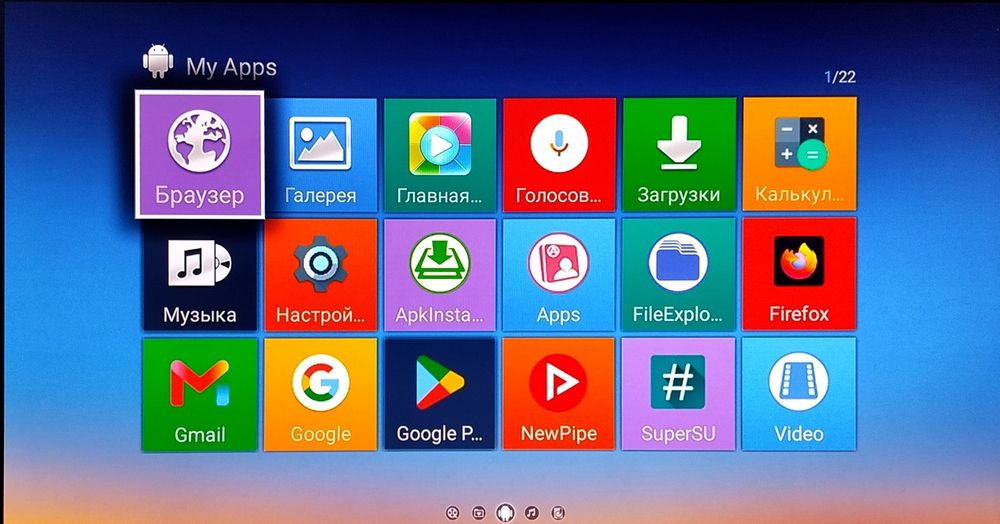Switch to the film reel section tab
Image resolution: width=1000 pixels, height=524 pixels.
coord(452,513)
